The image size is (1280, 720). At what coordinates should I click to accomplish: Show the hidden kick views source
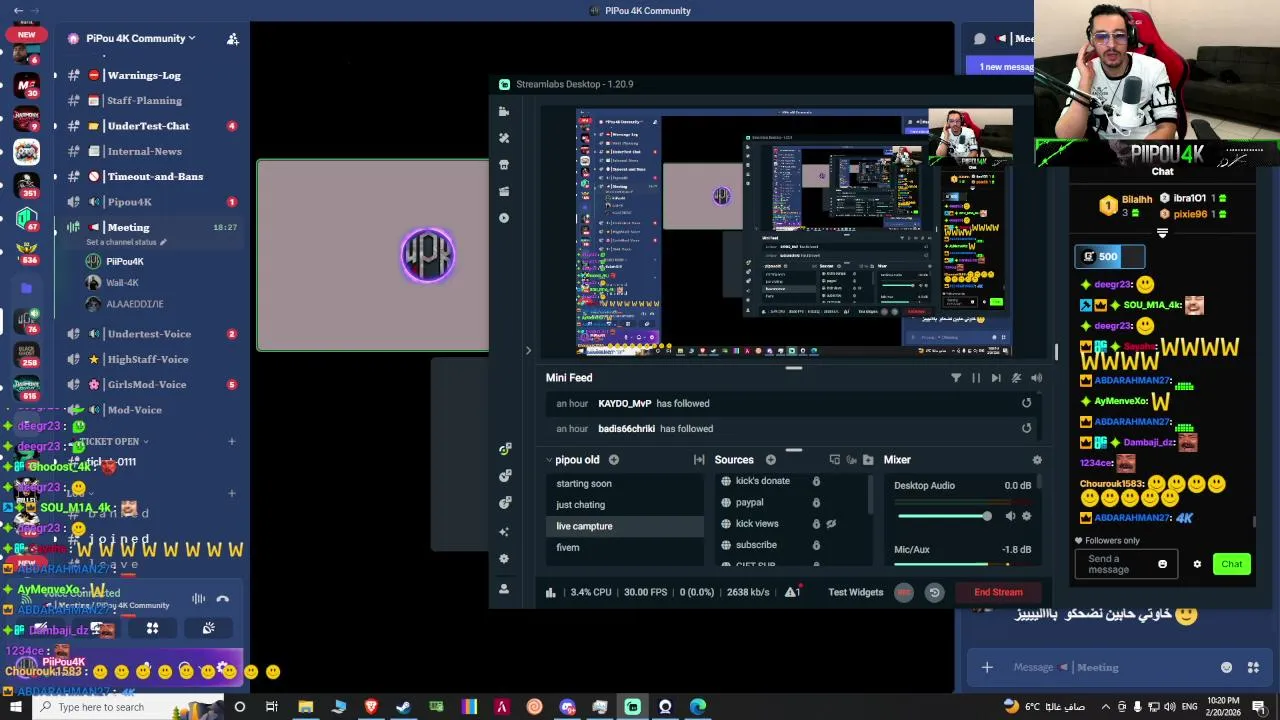[831, 524]
